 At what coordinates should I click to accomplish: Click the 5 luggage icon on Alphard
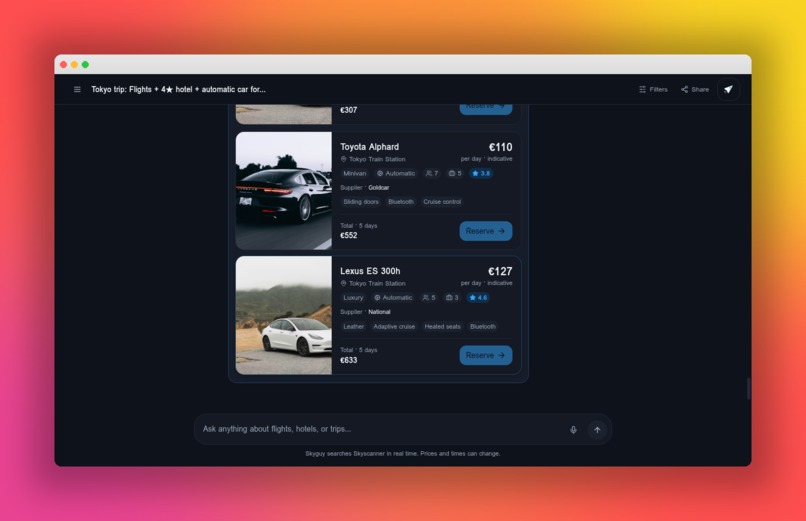(455, 174)
